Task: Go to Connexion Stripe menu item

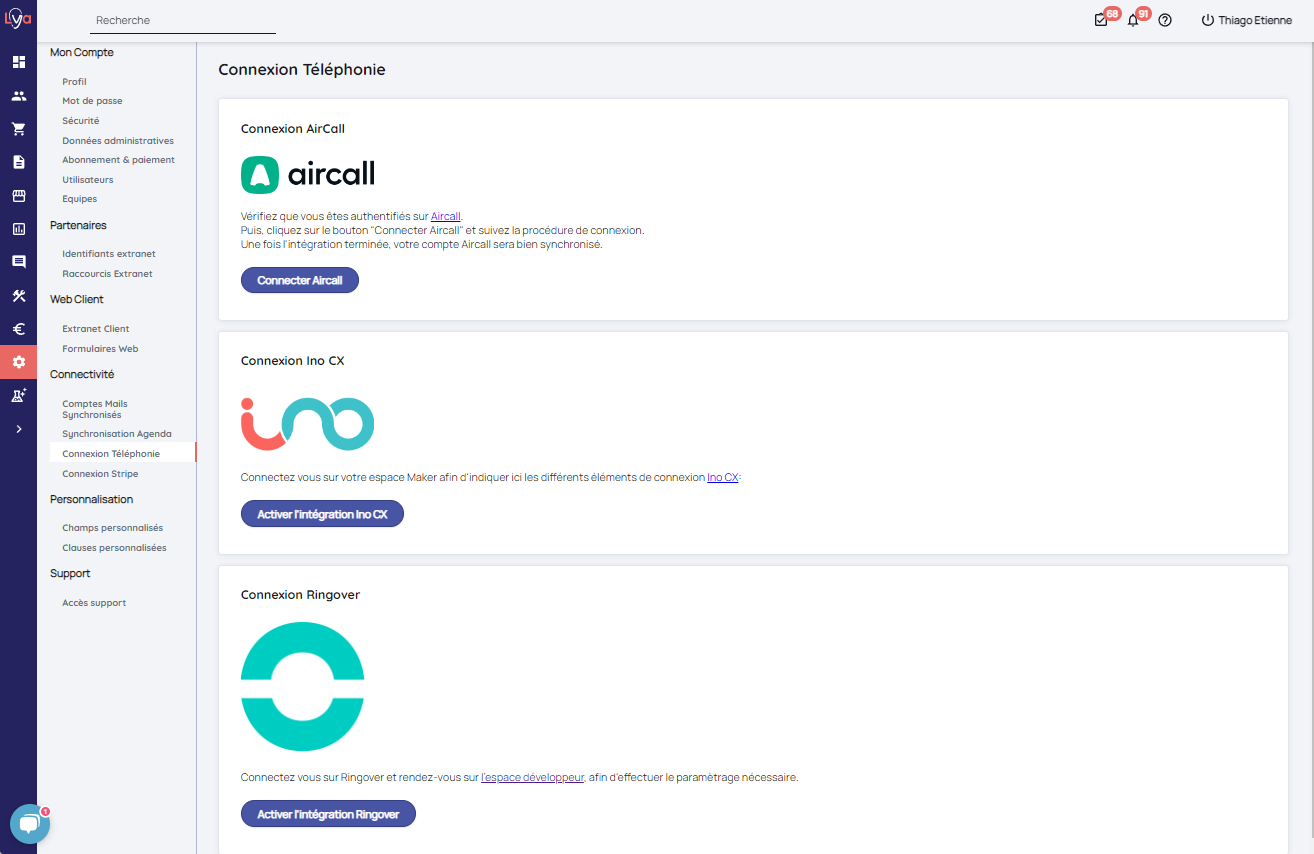Action: 100,474
